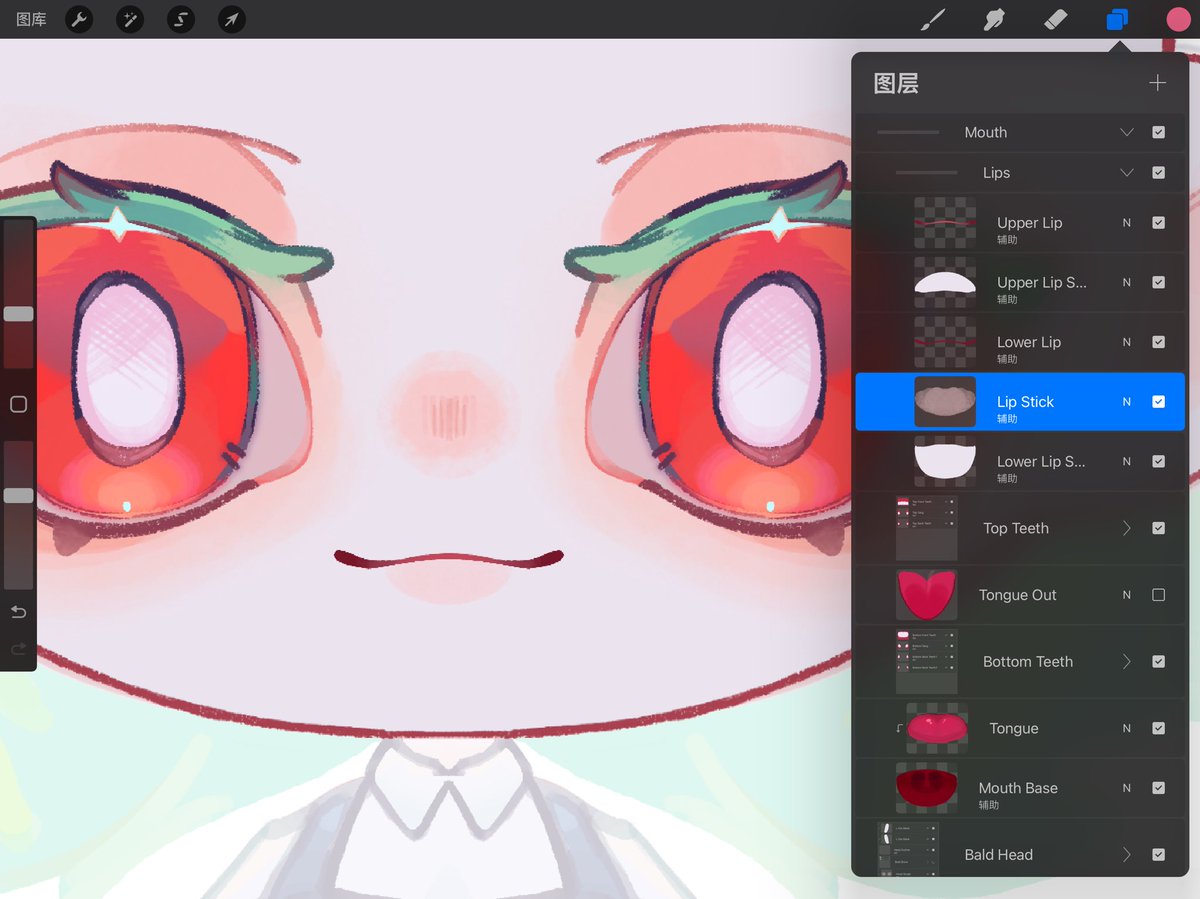Click the Layers panel icon
The height and width of the screenshot is (899, 1200).
pyautogui.click(x=1117, y=19)
